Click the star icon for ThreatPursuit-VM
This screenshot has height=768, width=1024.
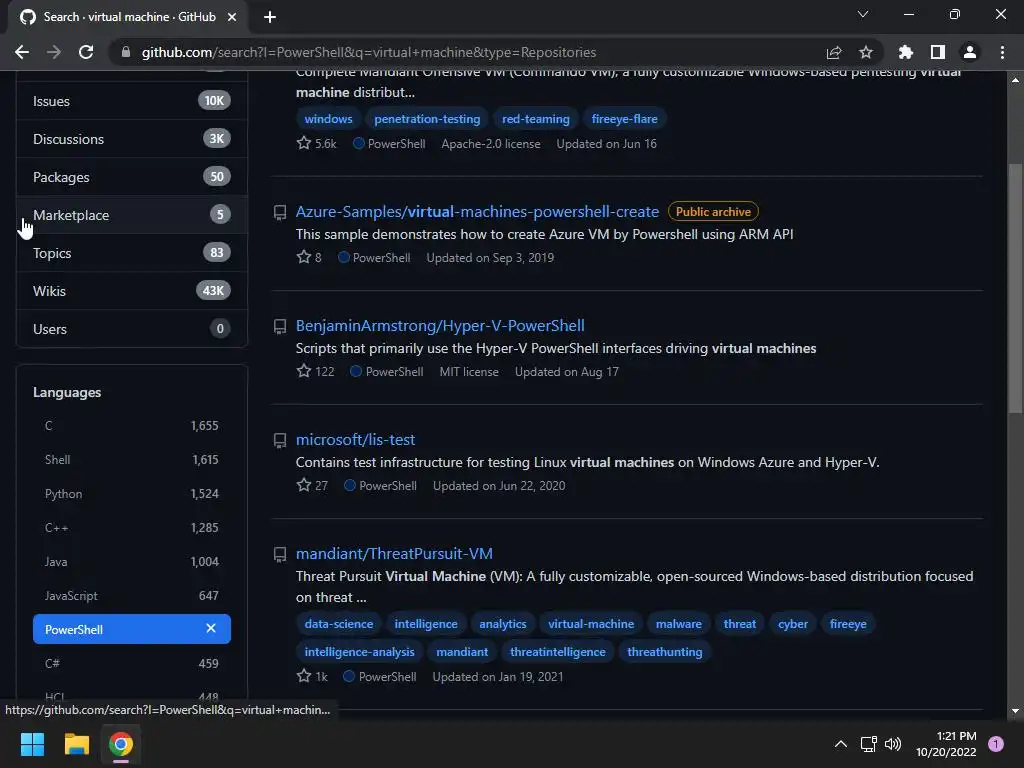coord(304,676)
